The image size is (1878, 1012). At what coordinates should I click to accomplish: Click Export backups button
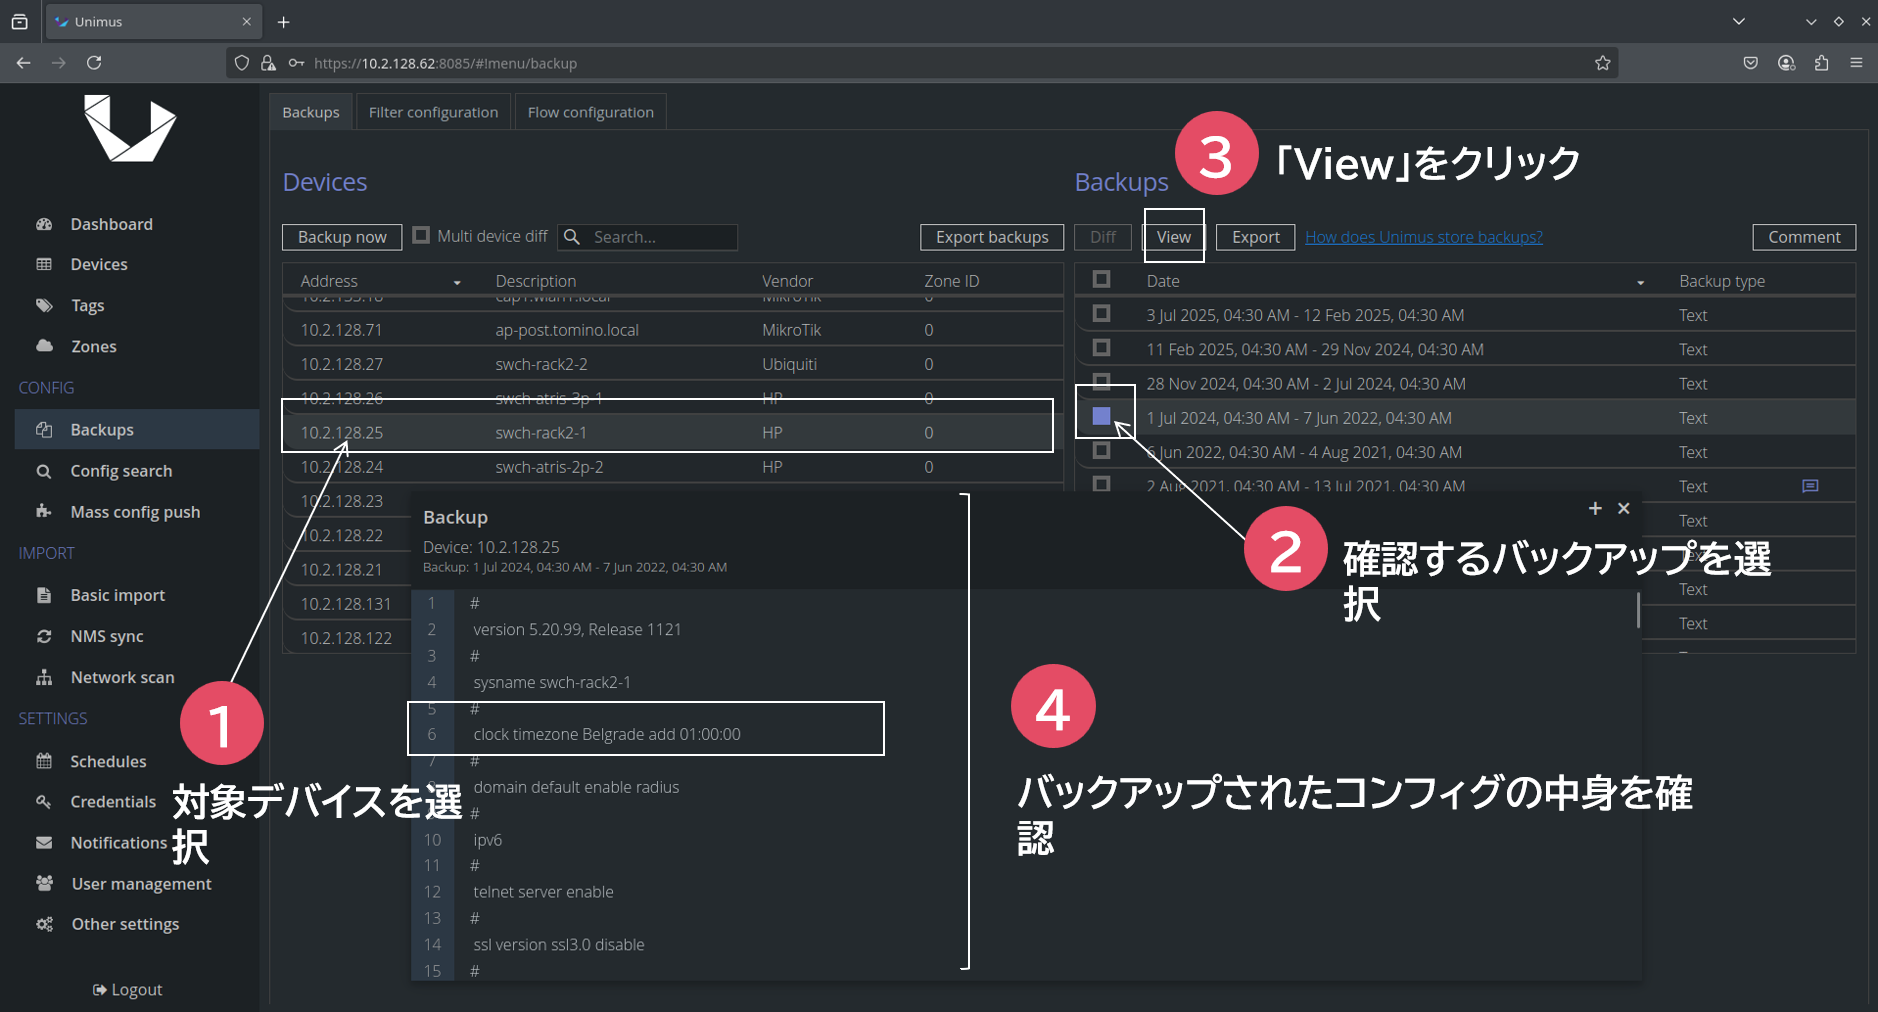click(992, 237)
